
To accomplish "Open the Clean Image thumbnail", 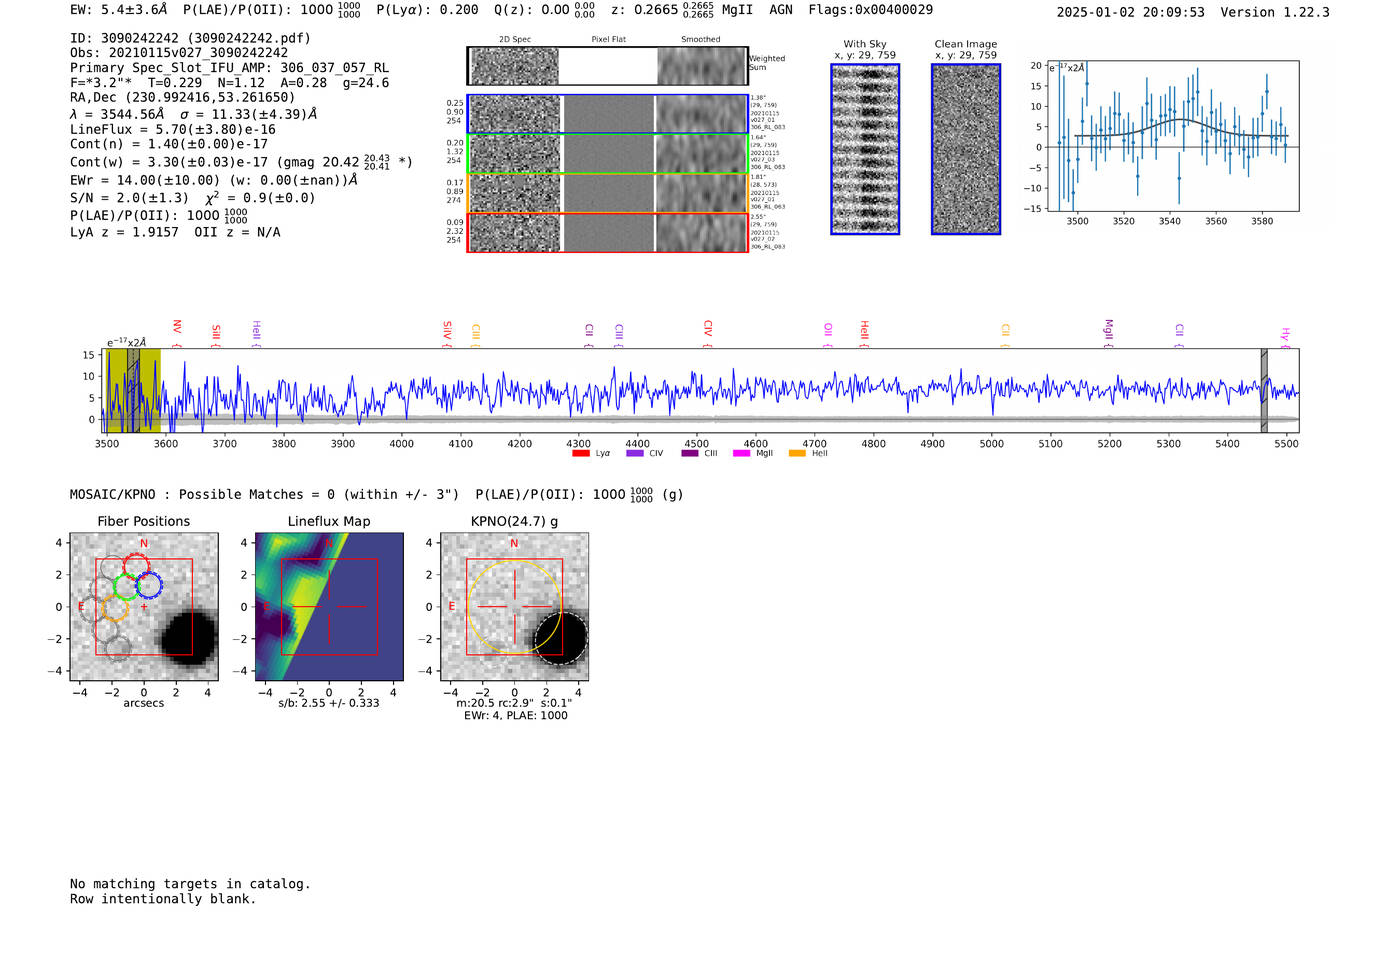I will [x=966, y=149].
